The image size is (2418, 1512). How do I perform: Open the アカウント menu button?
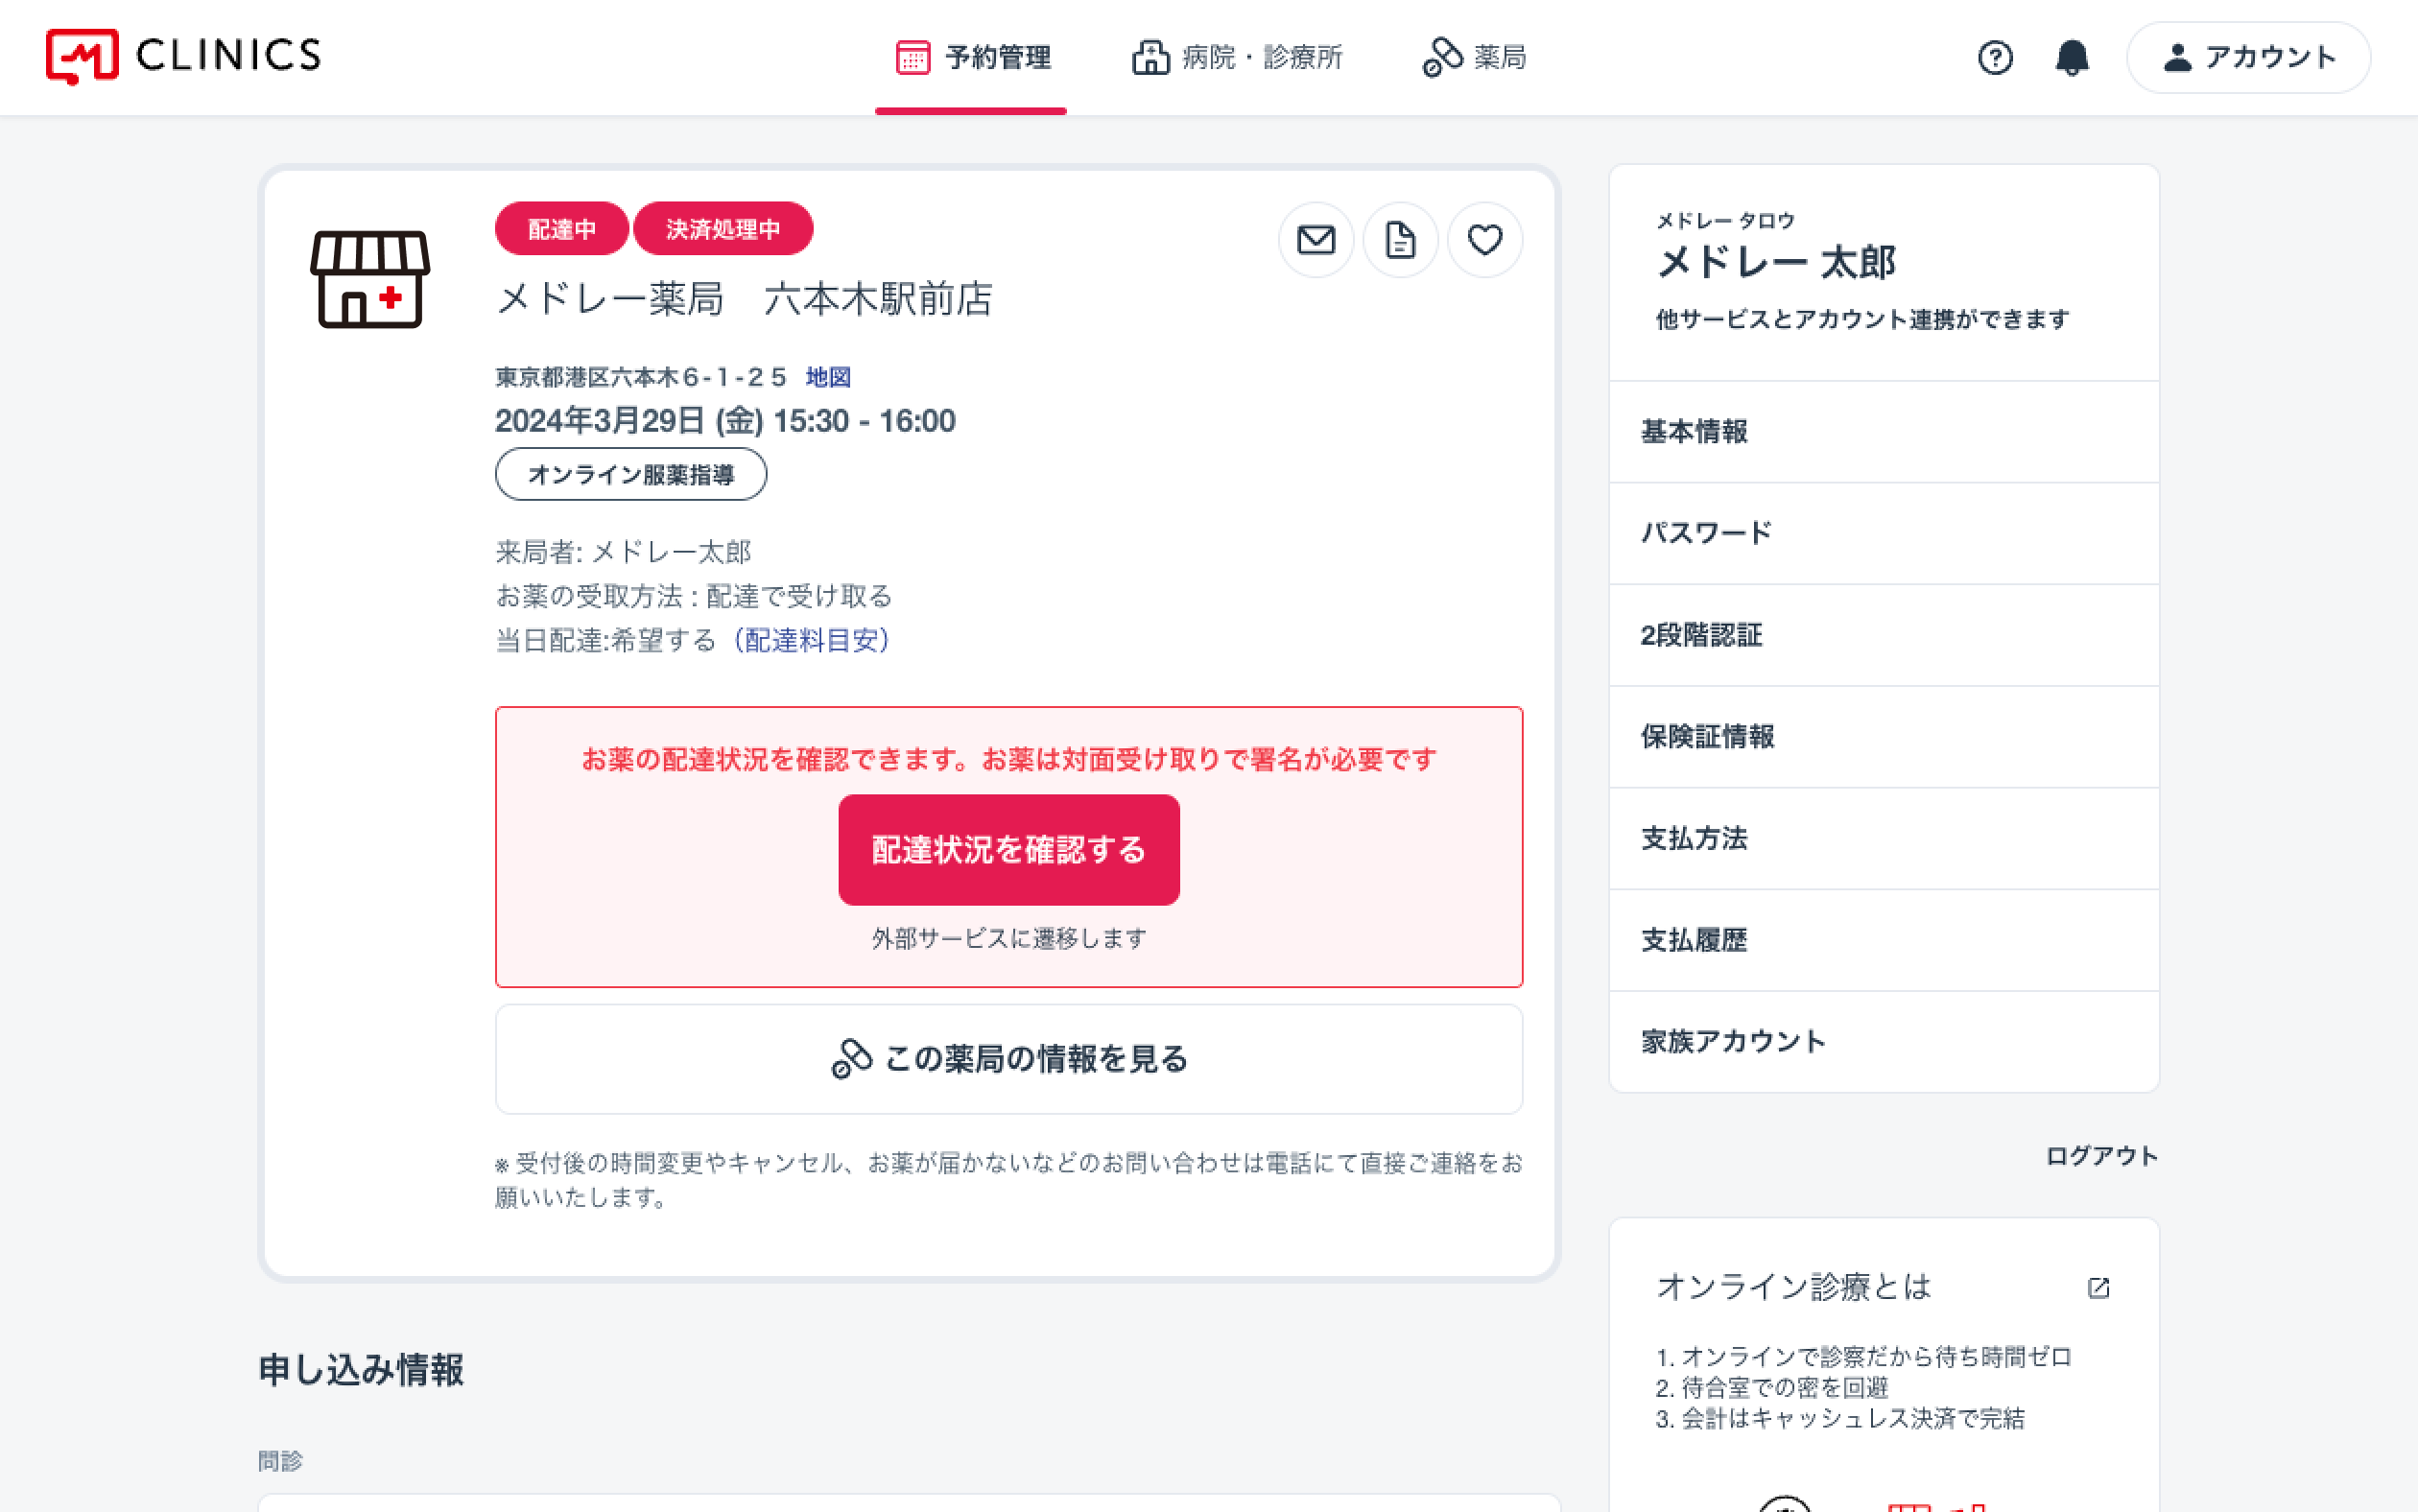pyautogui.click(x=2248, y=57)
